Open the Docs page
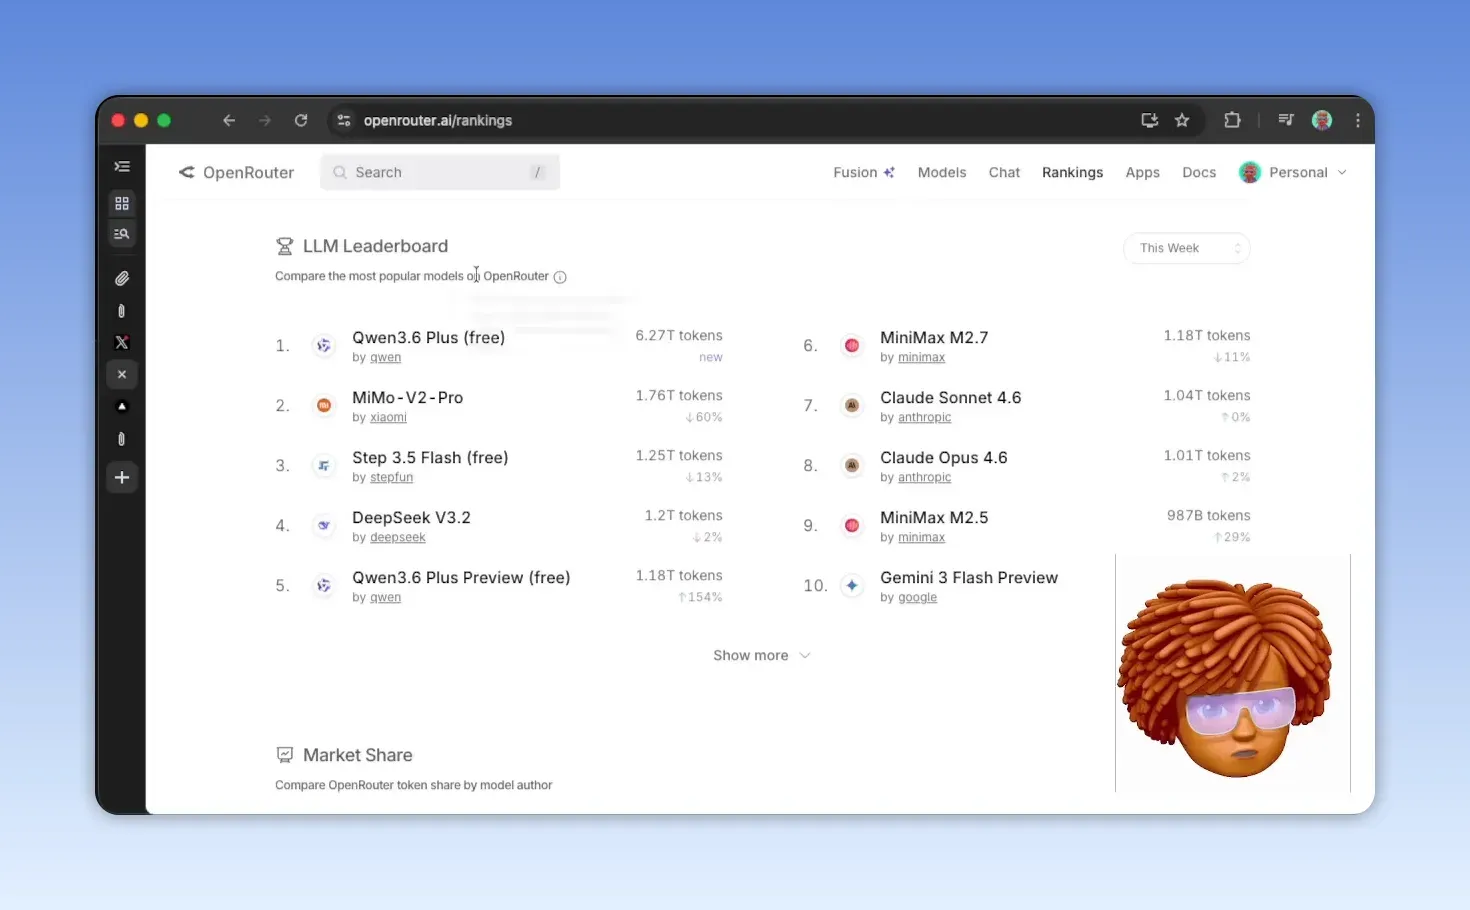Screen dimensions: 1470x910 pos(1198,172)
